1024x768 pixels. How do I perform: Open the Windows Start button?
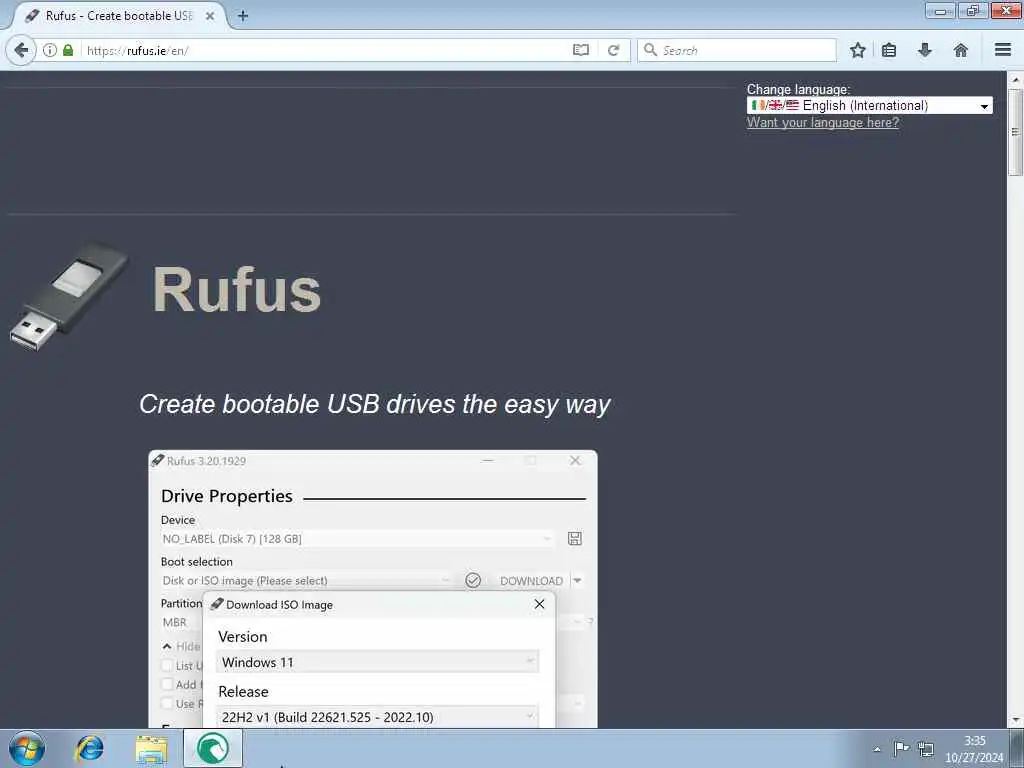tap(27, 748)
